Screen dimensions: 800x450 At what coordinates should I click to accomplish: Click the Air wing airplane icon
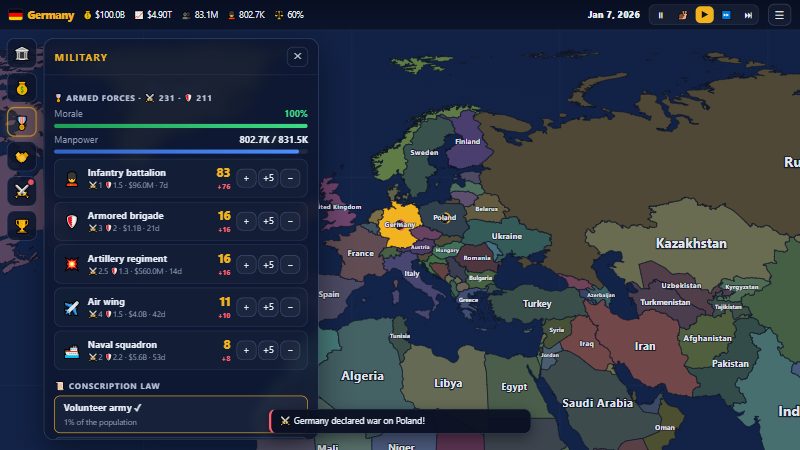pos(72,307)
